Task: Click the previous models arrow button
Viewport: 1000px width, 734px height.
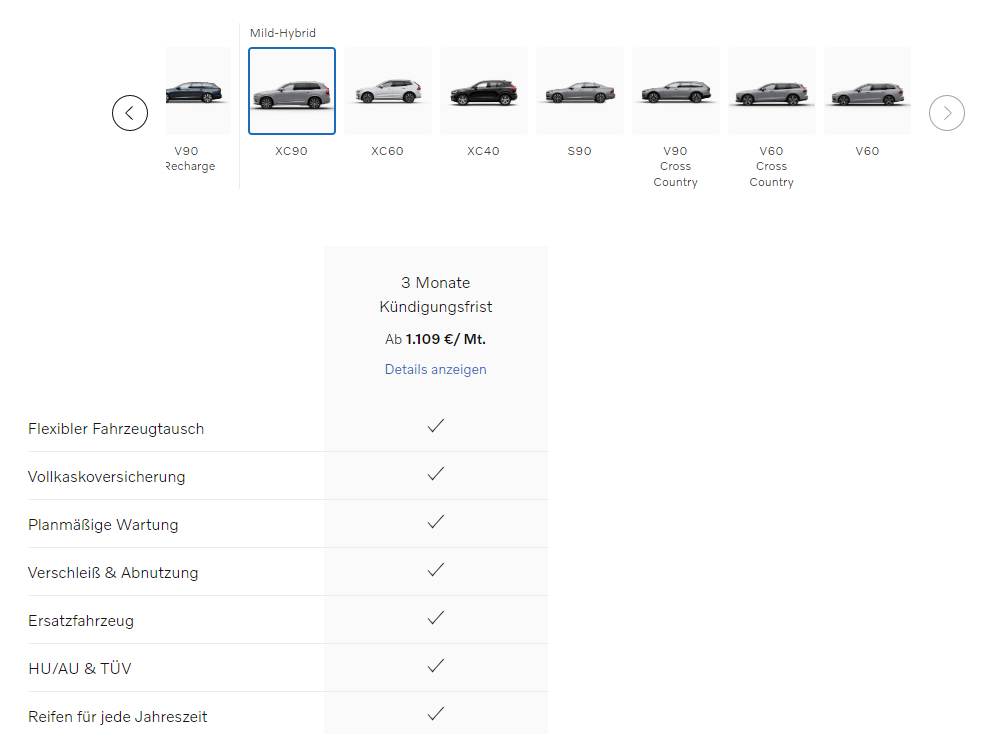Action: (130, 113)
